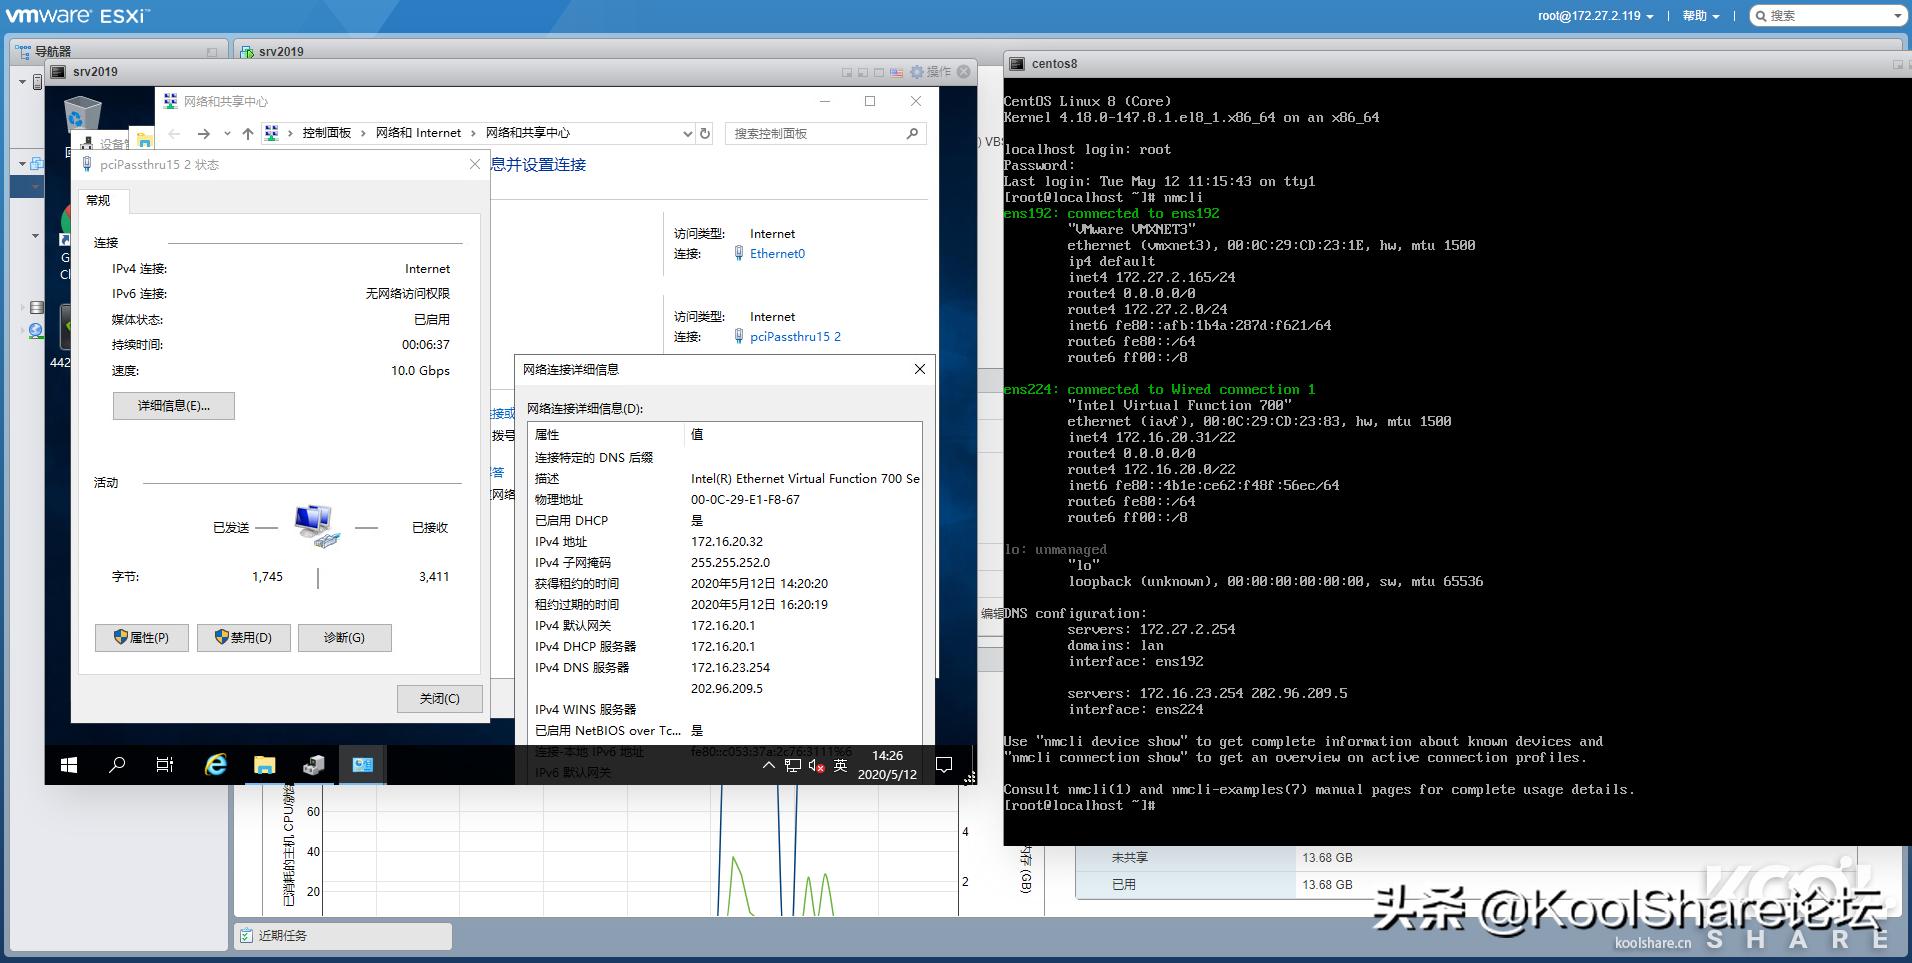Click the 详细信息(E) button
The height and width of the screenshot is (963, 1912).
tap(173, 405)
